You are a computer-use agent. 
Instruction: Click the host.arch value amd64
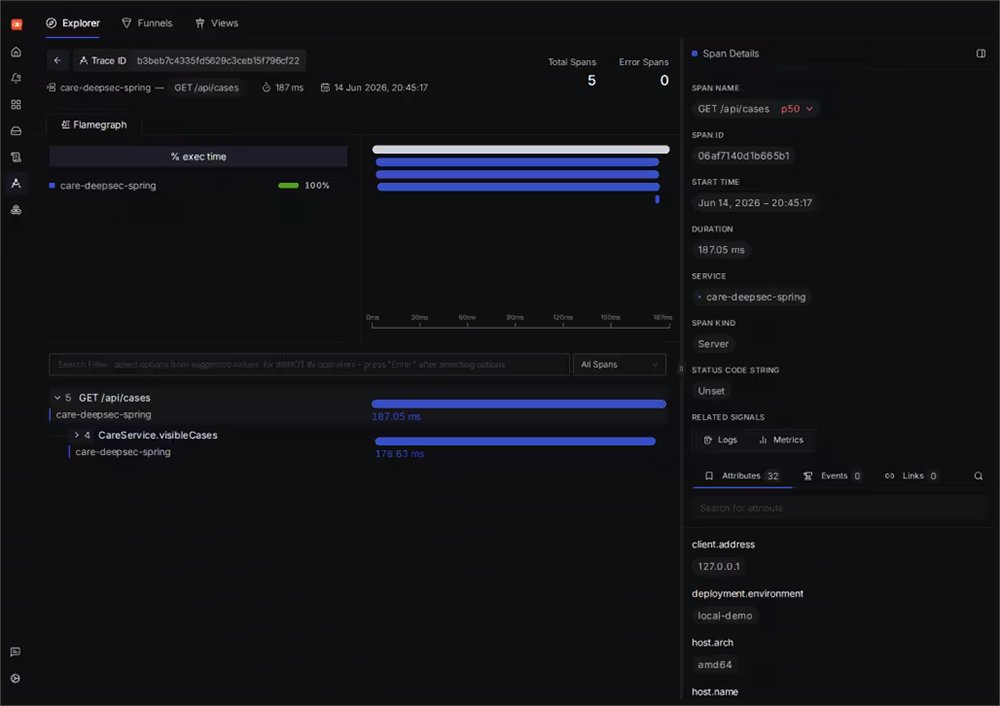tap(714, 665)
